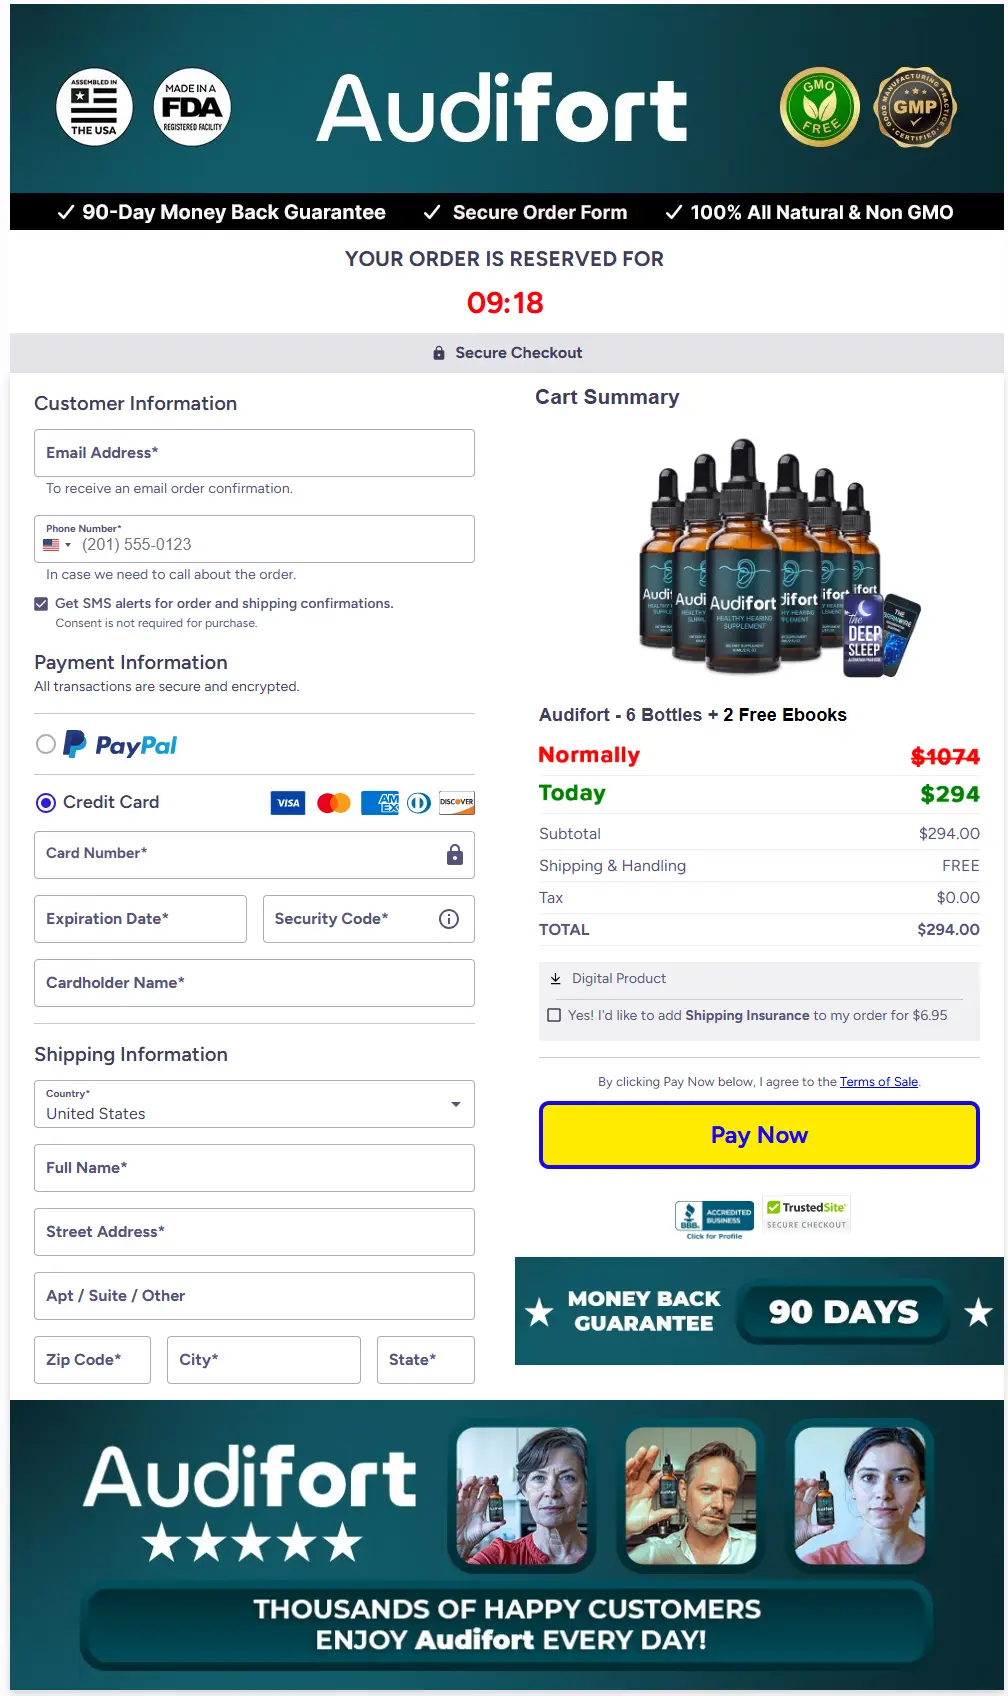The height and width of the screenshot is (1696, 1008).
Task: Click the TrustedSite secure checkout badge
Action: [806, 1215]
